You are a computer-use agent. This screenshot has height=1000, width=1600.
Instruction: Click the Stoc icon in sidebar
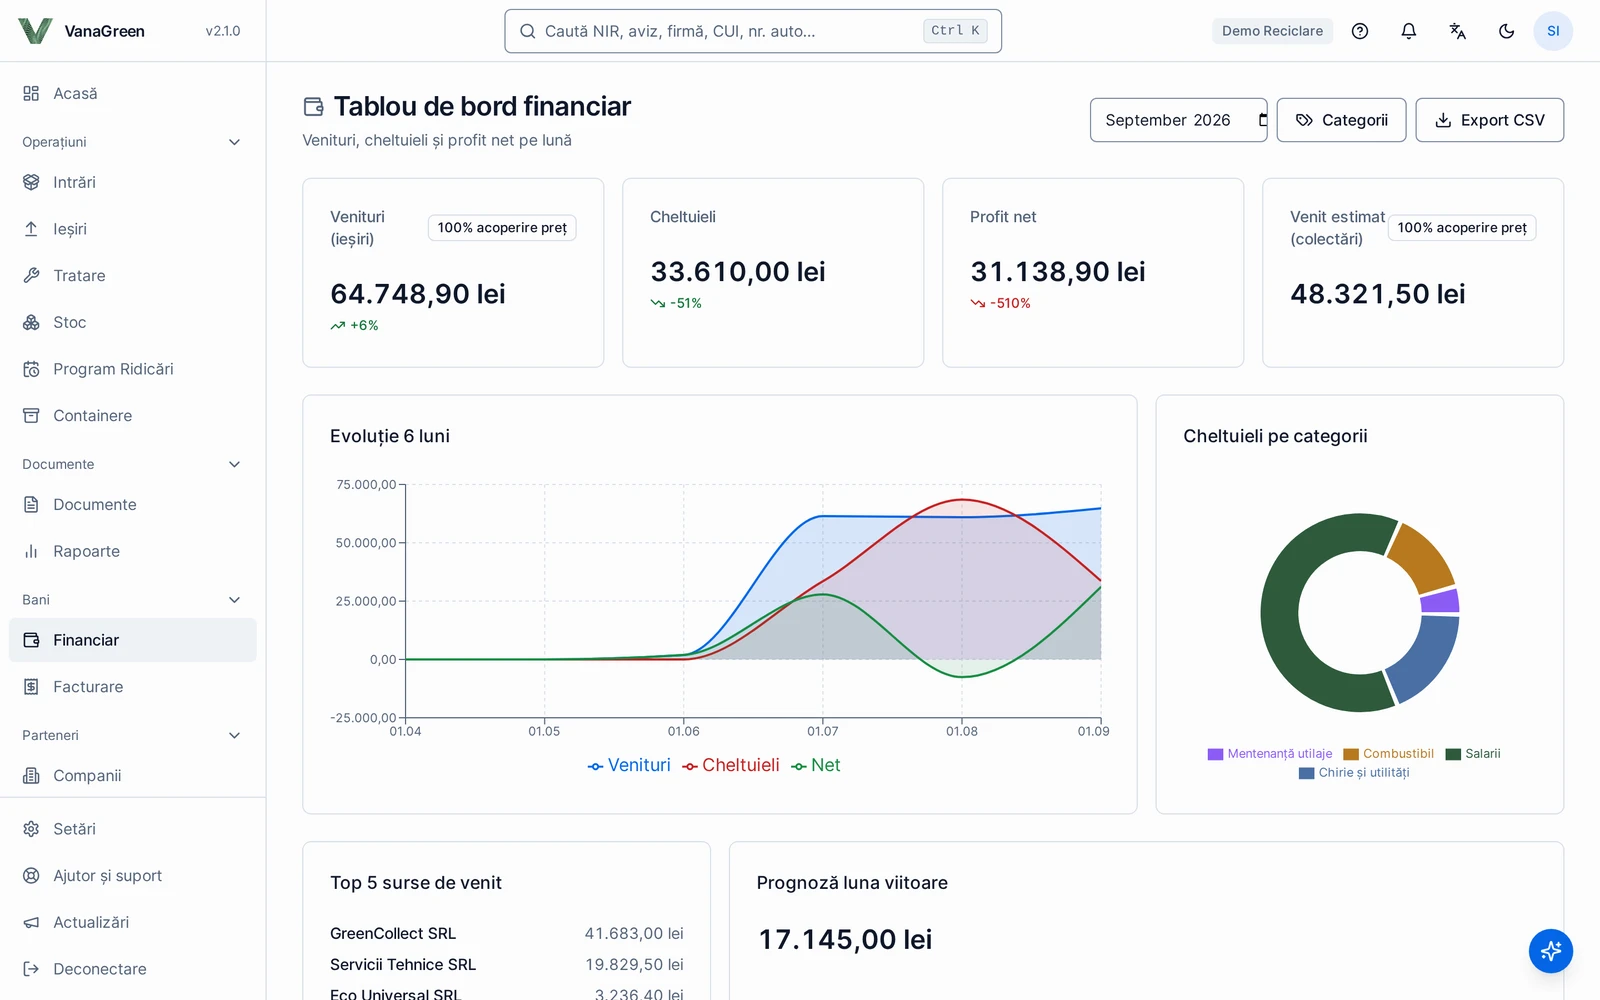click(31, 322)
